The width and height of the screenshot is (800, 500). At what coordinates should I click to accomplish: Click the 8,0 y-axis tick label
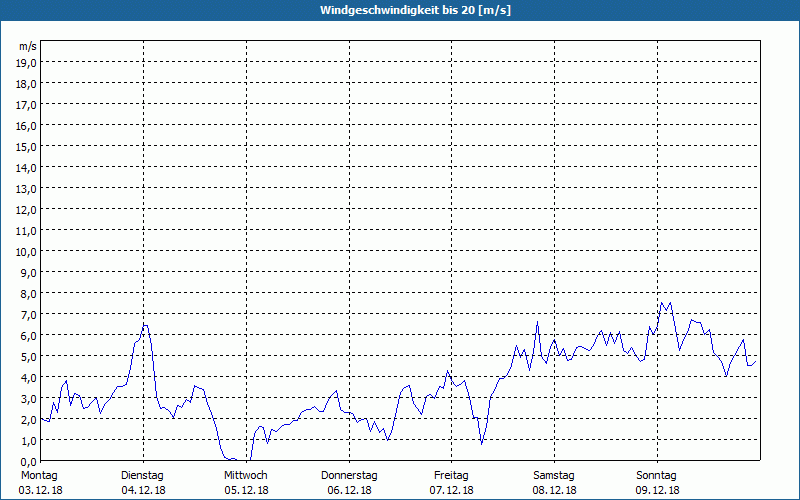pos(28,294)
